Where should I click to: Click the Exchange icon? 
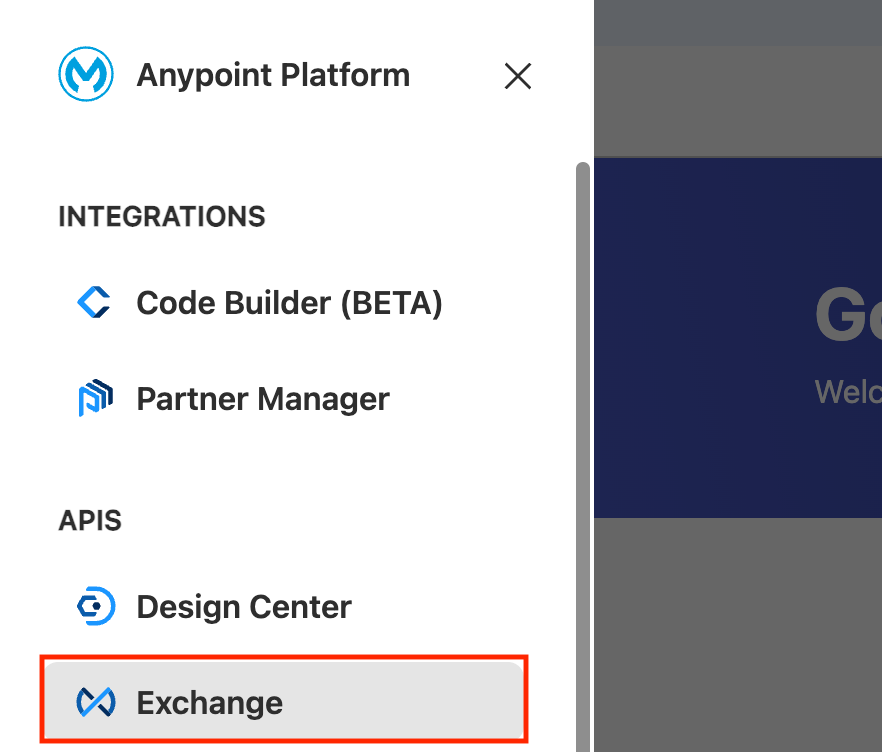pos(95,703)
